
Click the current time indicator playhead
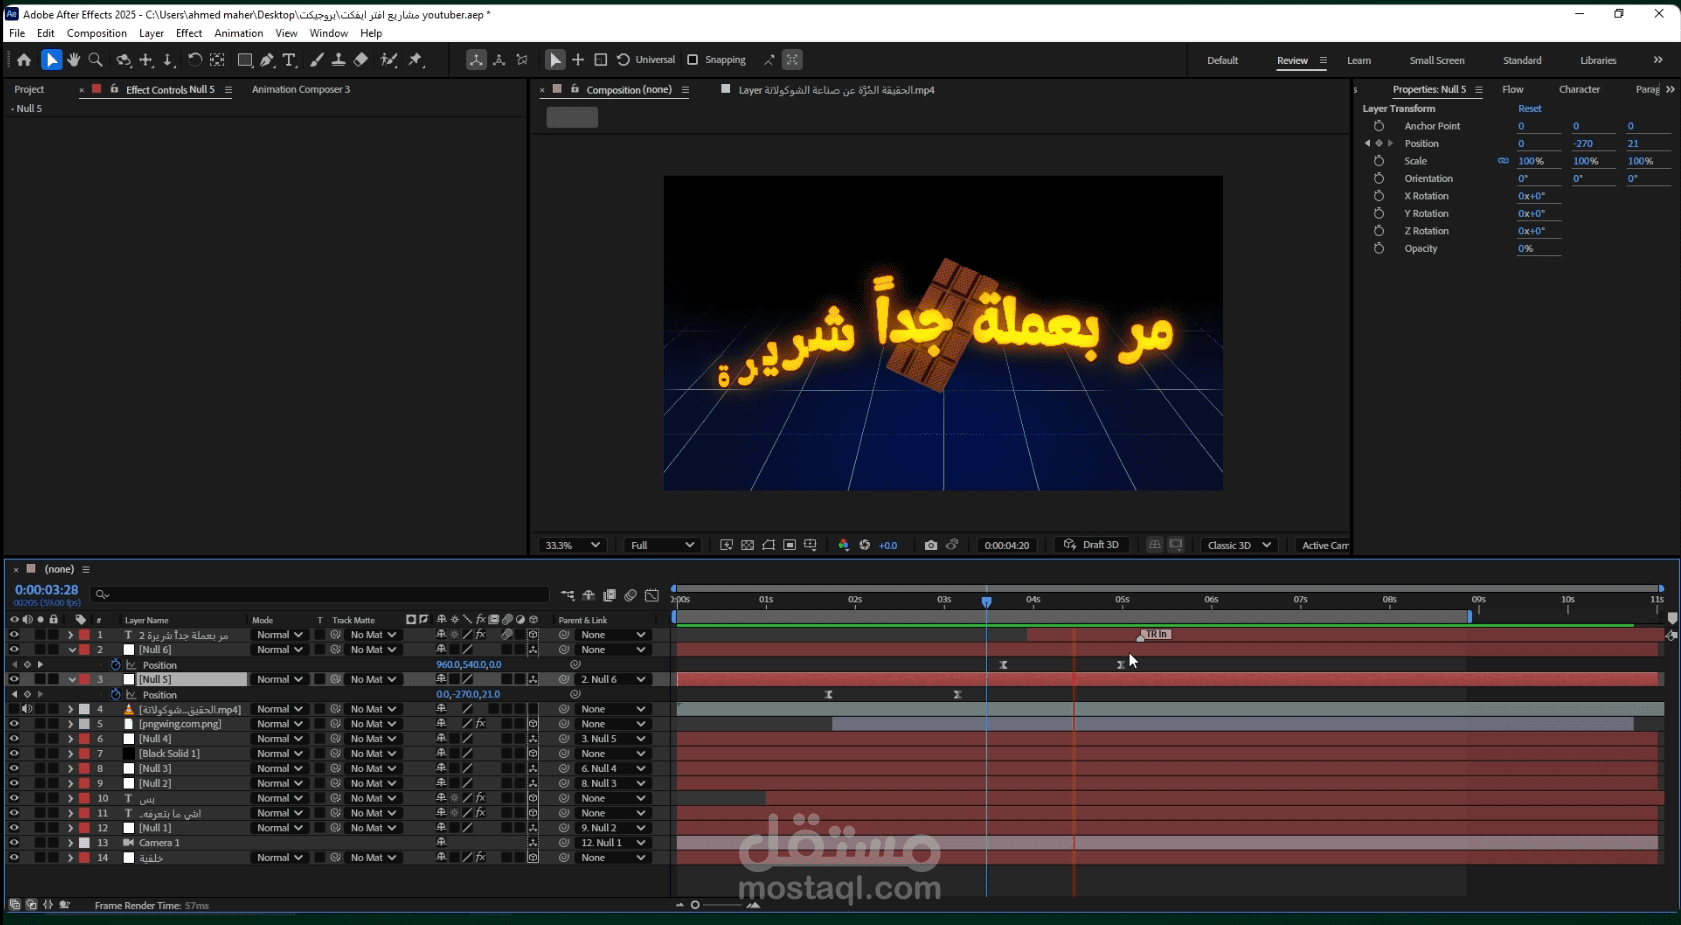pos(986,601)
